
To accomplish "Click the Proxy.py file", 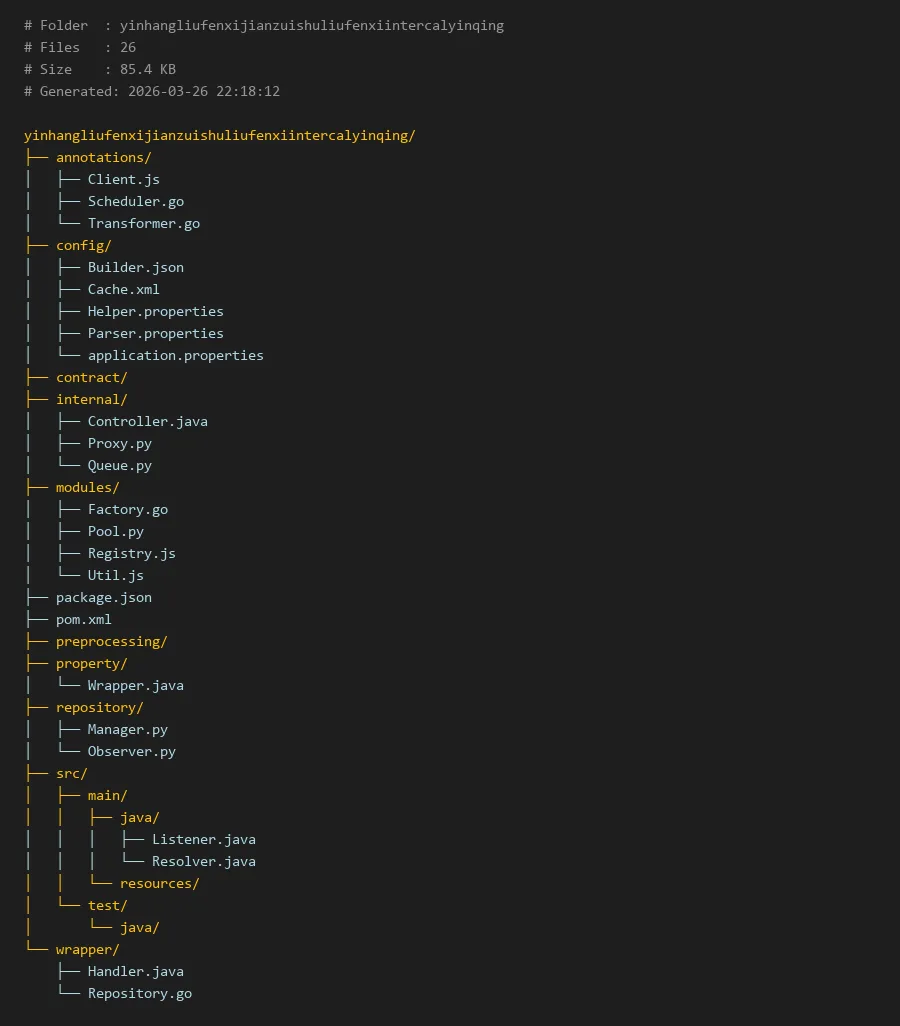I will [x=119, y=443].
